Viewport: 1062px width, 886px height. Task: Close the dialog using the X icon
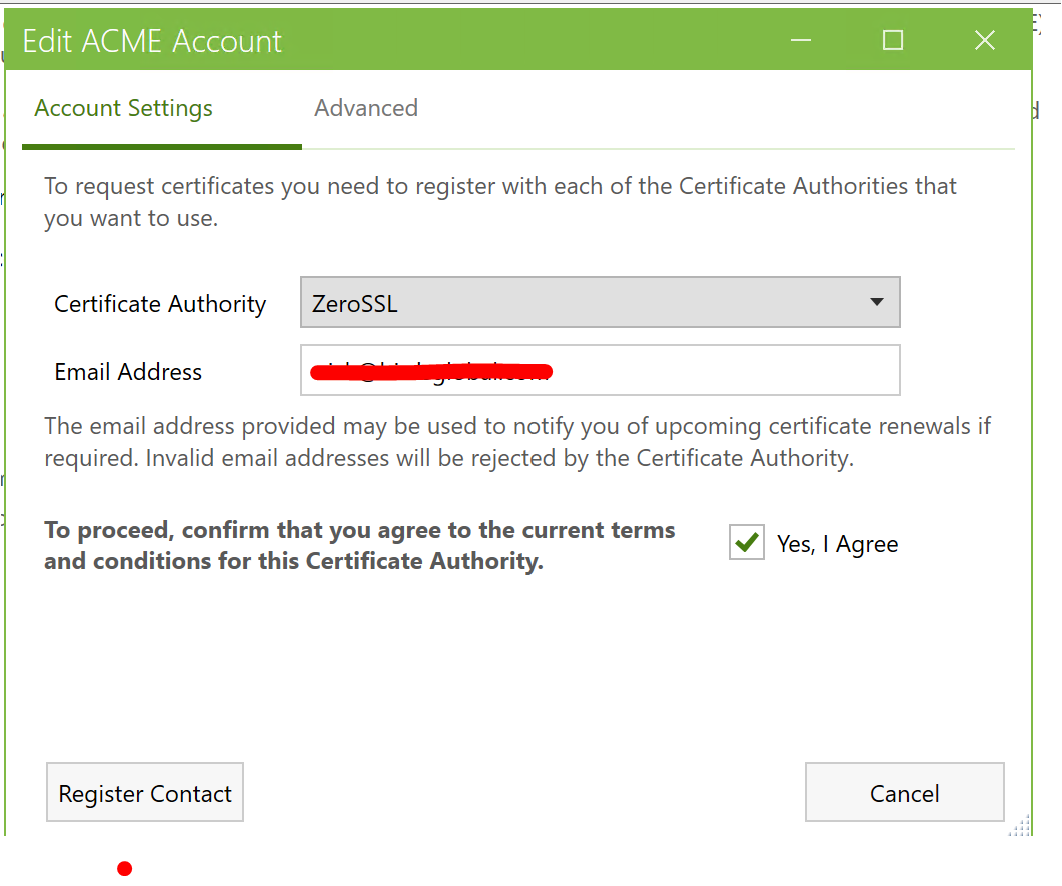click(x=985, y=40)
